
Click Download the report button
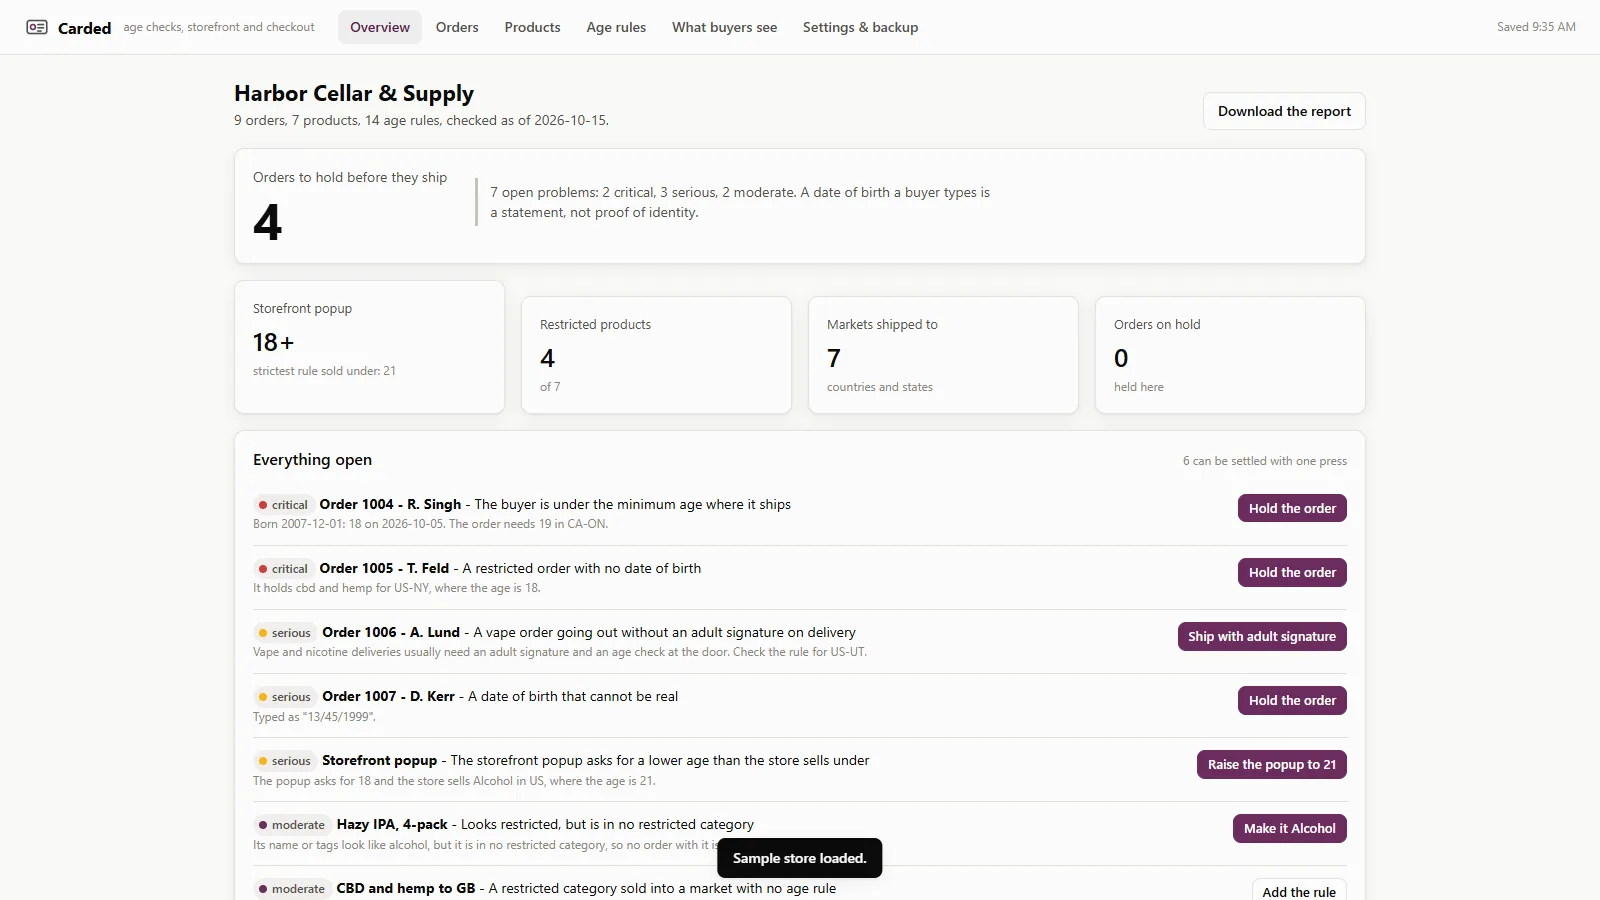[1284, 111]
